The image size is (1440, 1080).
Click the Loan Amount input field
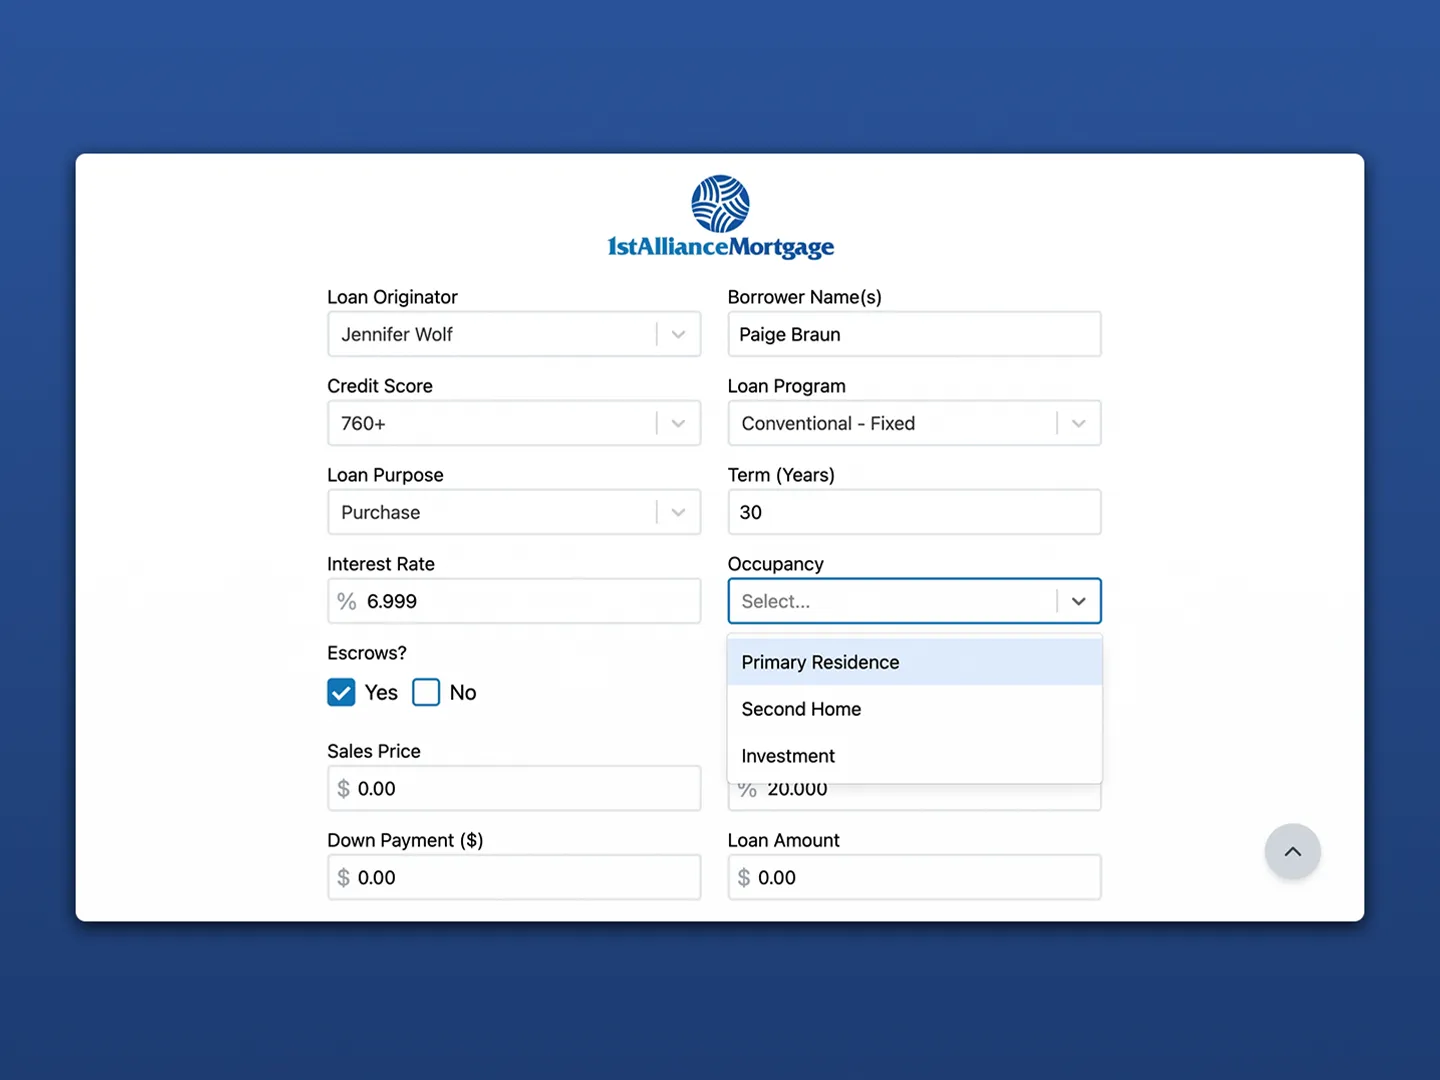(x=914, y=878)
